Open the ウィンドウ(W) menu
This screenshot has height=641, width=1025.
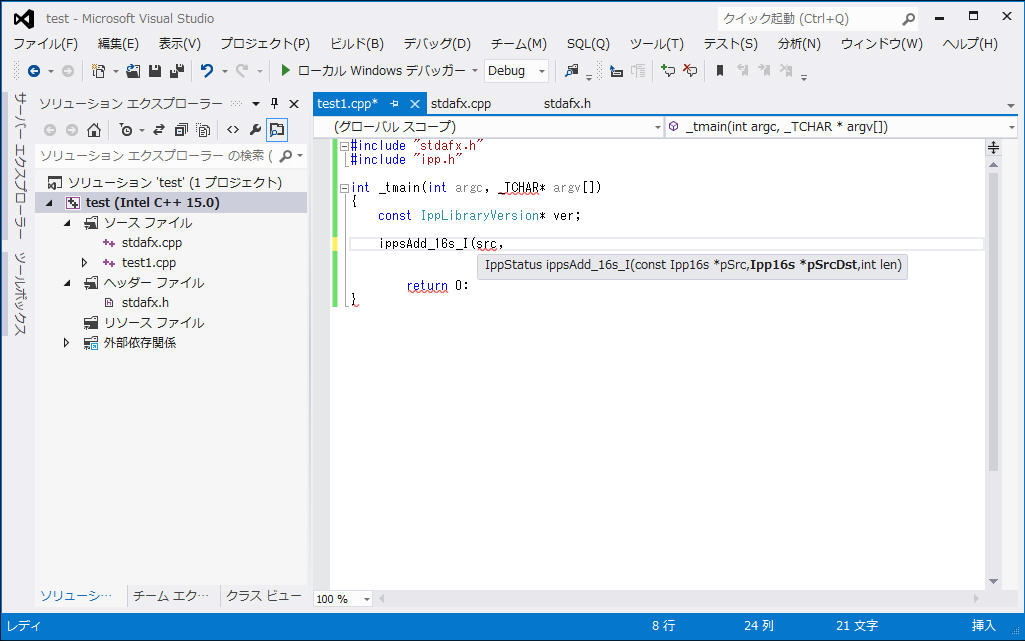(x=882, y=44)
